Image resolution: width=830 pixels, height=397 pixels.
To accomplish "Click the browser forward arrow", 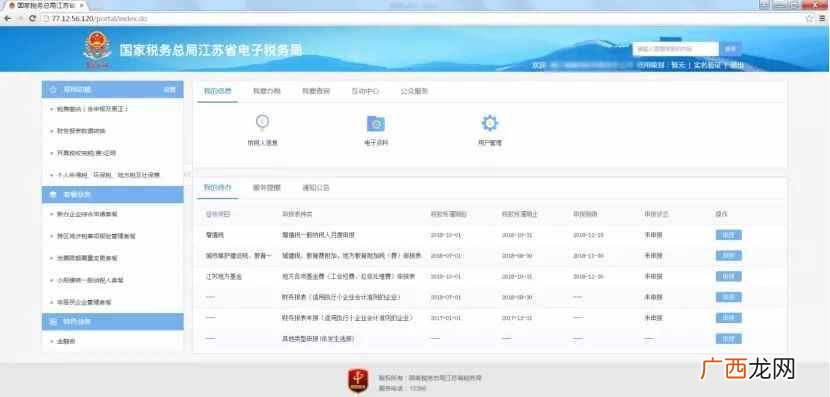I will (20, 19).
